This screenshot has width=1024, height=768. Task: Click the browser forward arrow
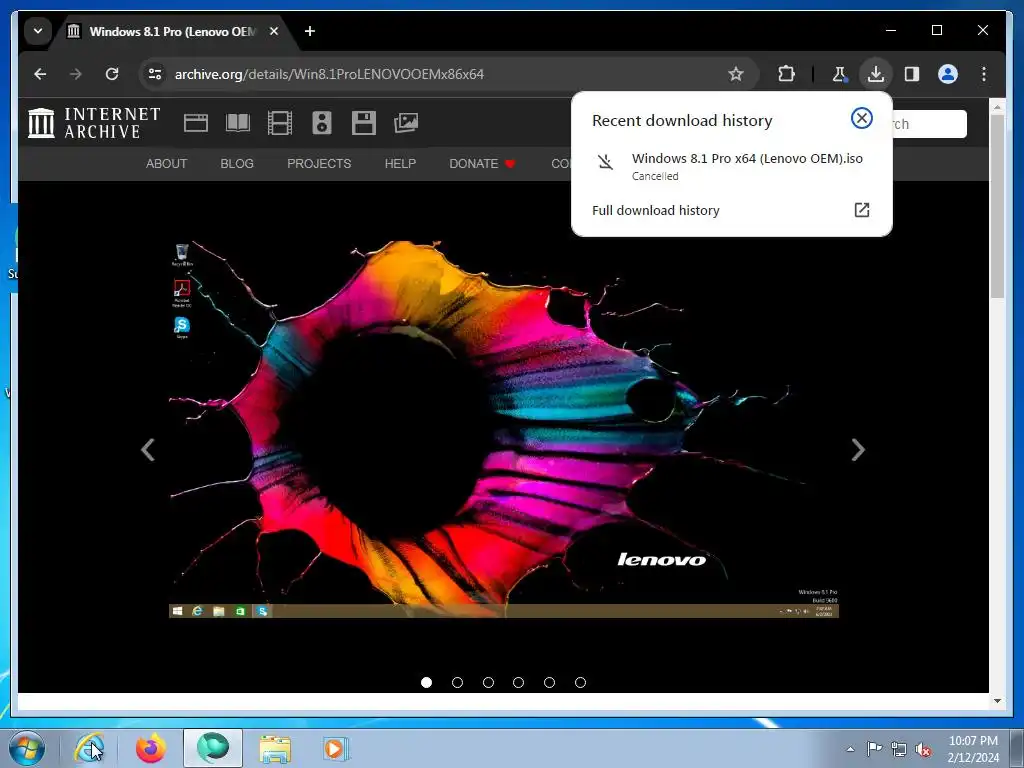pyautogui.click(x=76, y=74)
